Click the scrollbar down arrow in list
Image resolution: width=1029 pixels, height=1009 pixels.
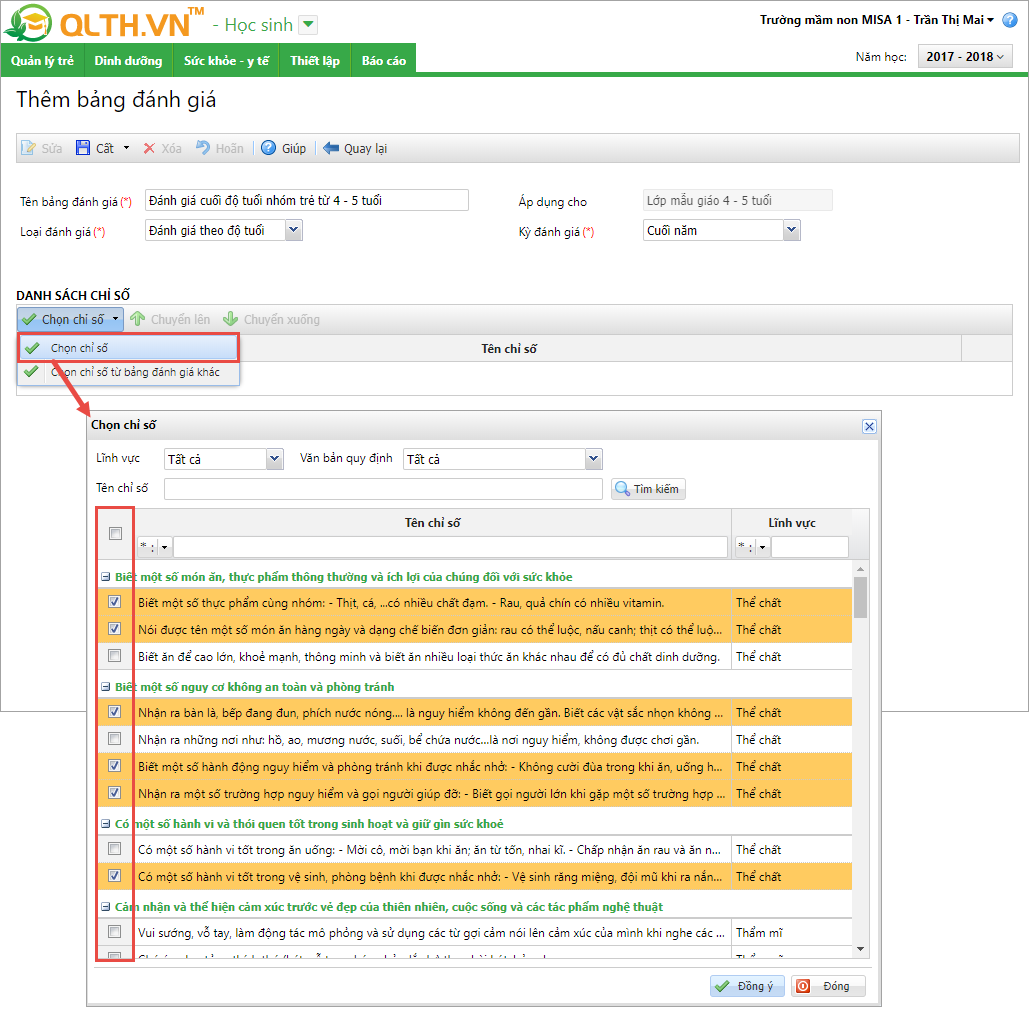tap(860, 949)
